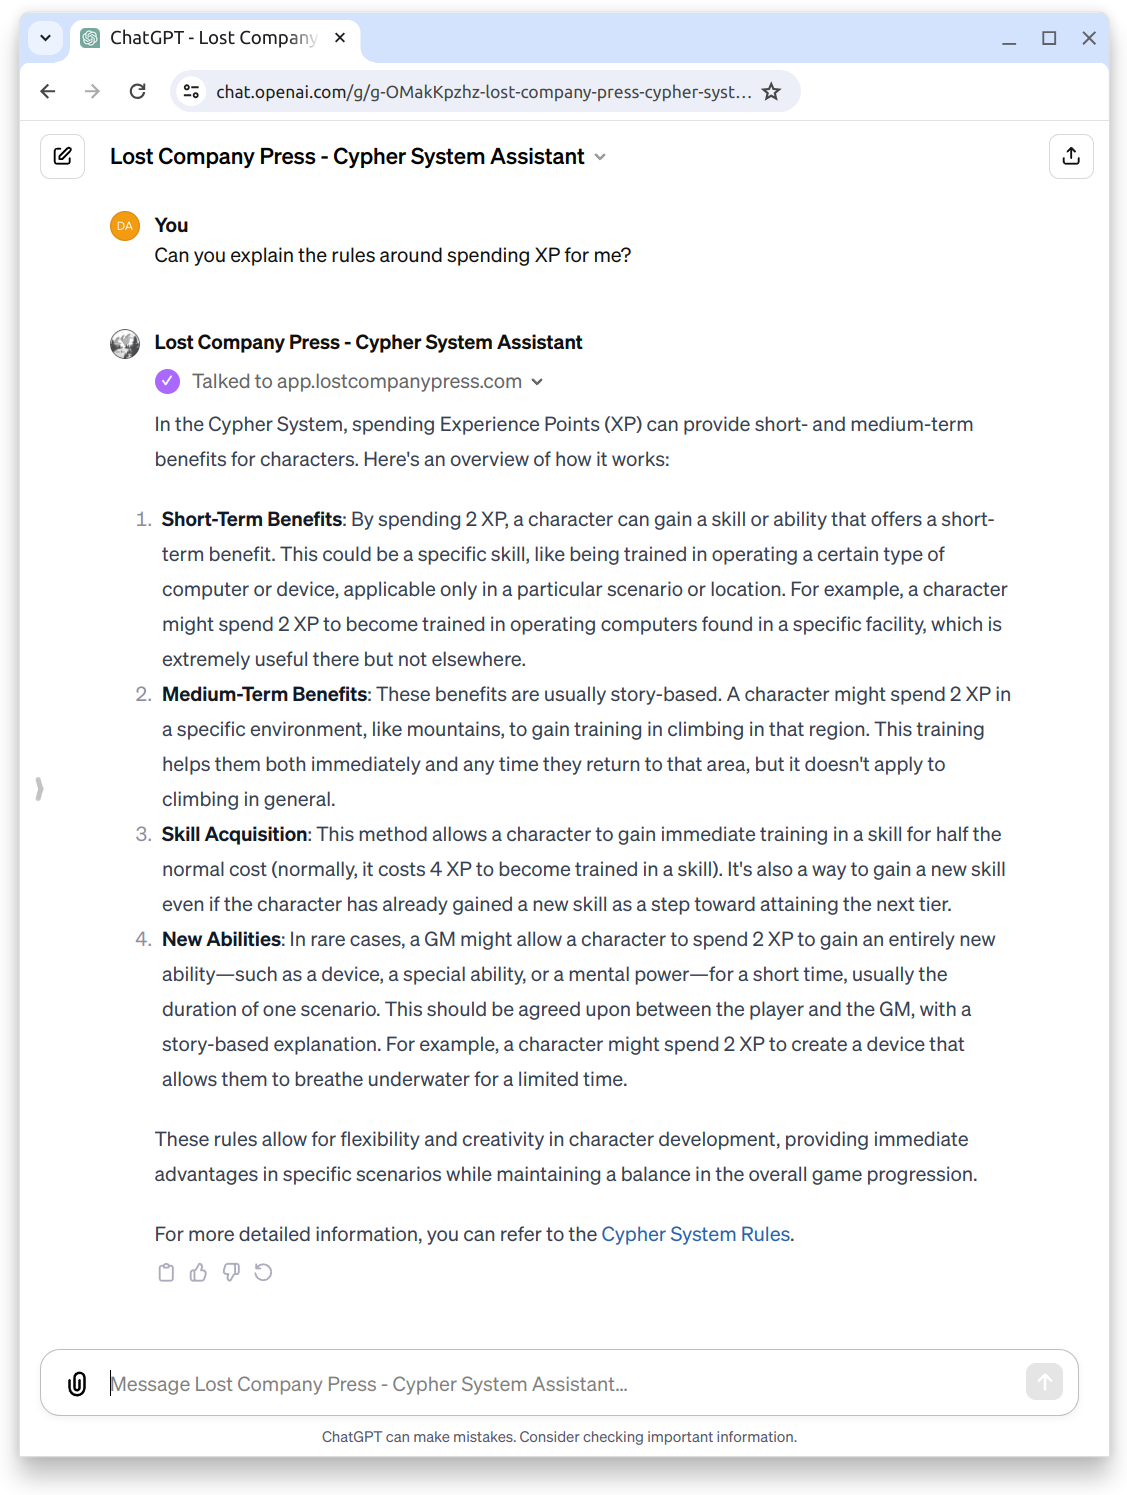The width and height of the screenshot is (1127, 1495).
Task: Open the Lost Company Press GPT dropdown menu
Action: (x=600, y=157)
